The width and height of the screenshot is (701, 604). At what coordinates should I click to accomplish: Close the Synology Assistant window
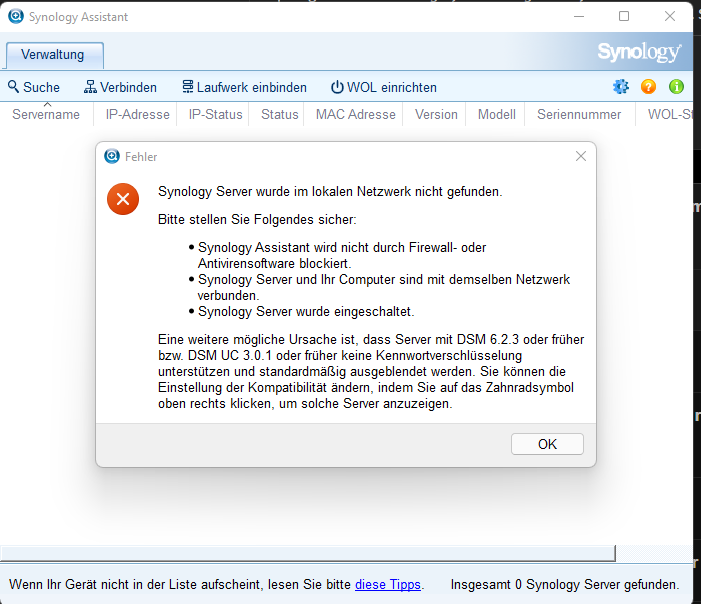tap(670, 17)
